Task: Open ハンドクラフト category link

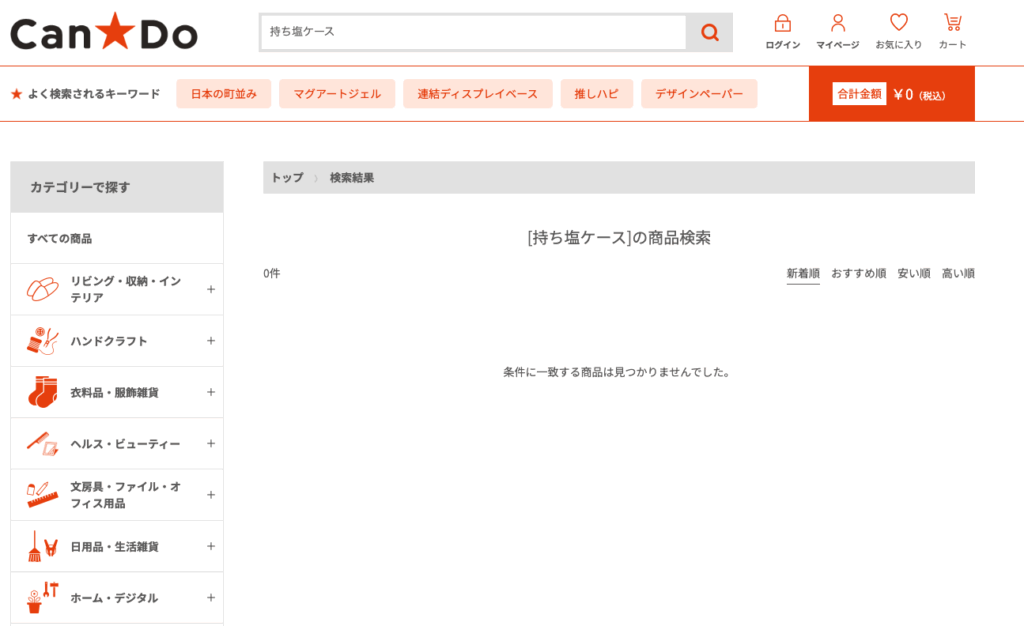Action: [109, 341]
